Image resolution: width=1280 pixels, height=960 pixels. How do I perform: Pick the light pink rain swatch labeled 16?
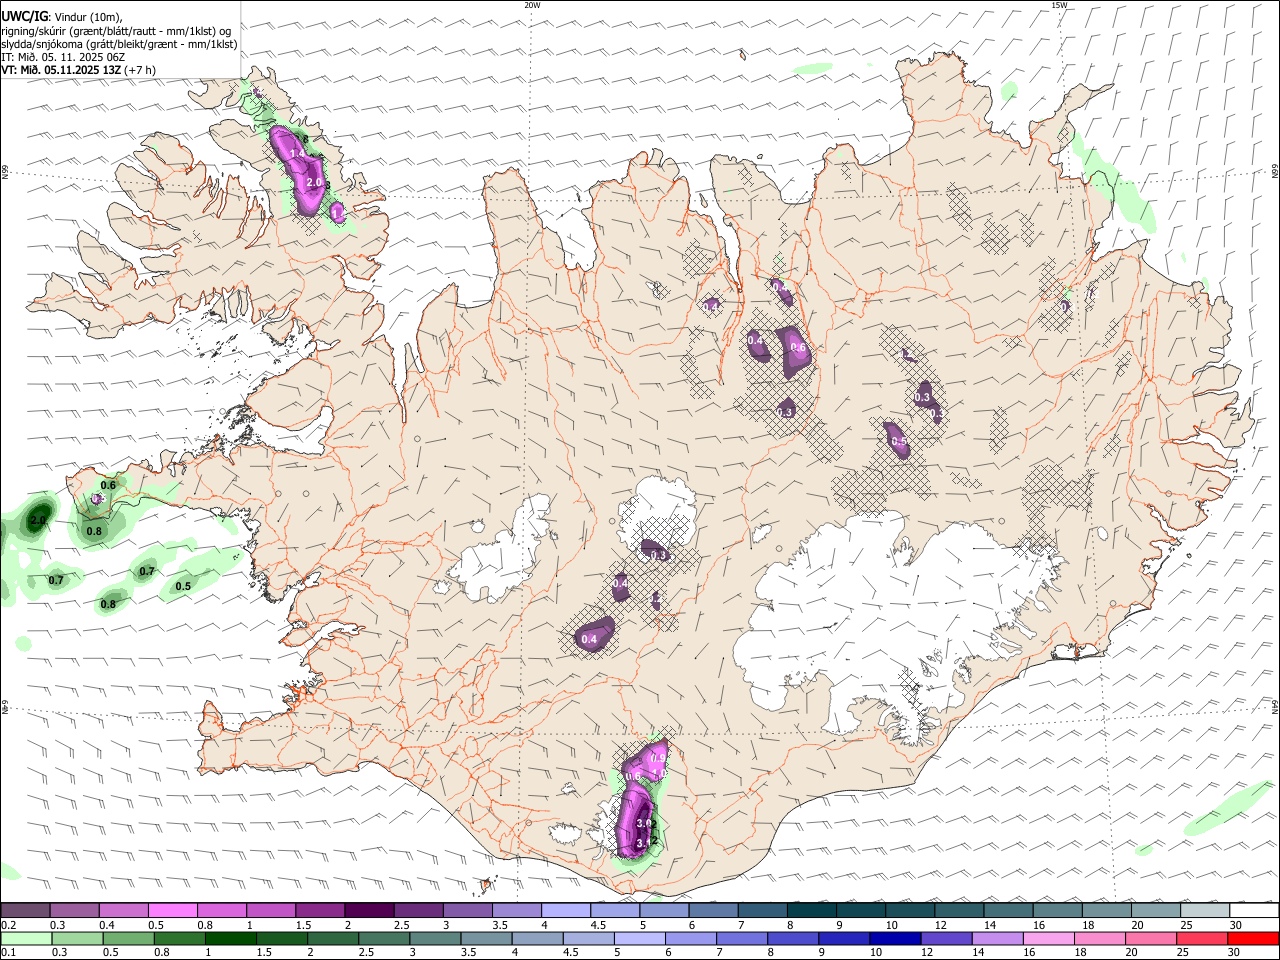coord(1049,938)
